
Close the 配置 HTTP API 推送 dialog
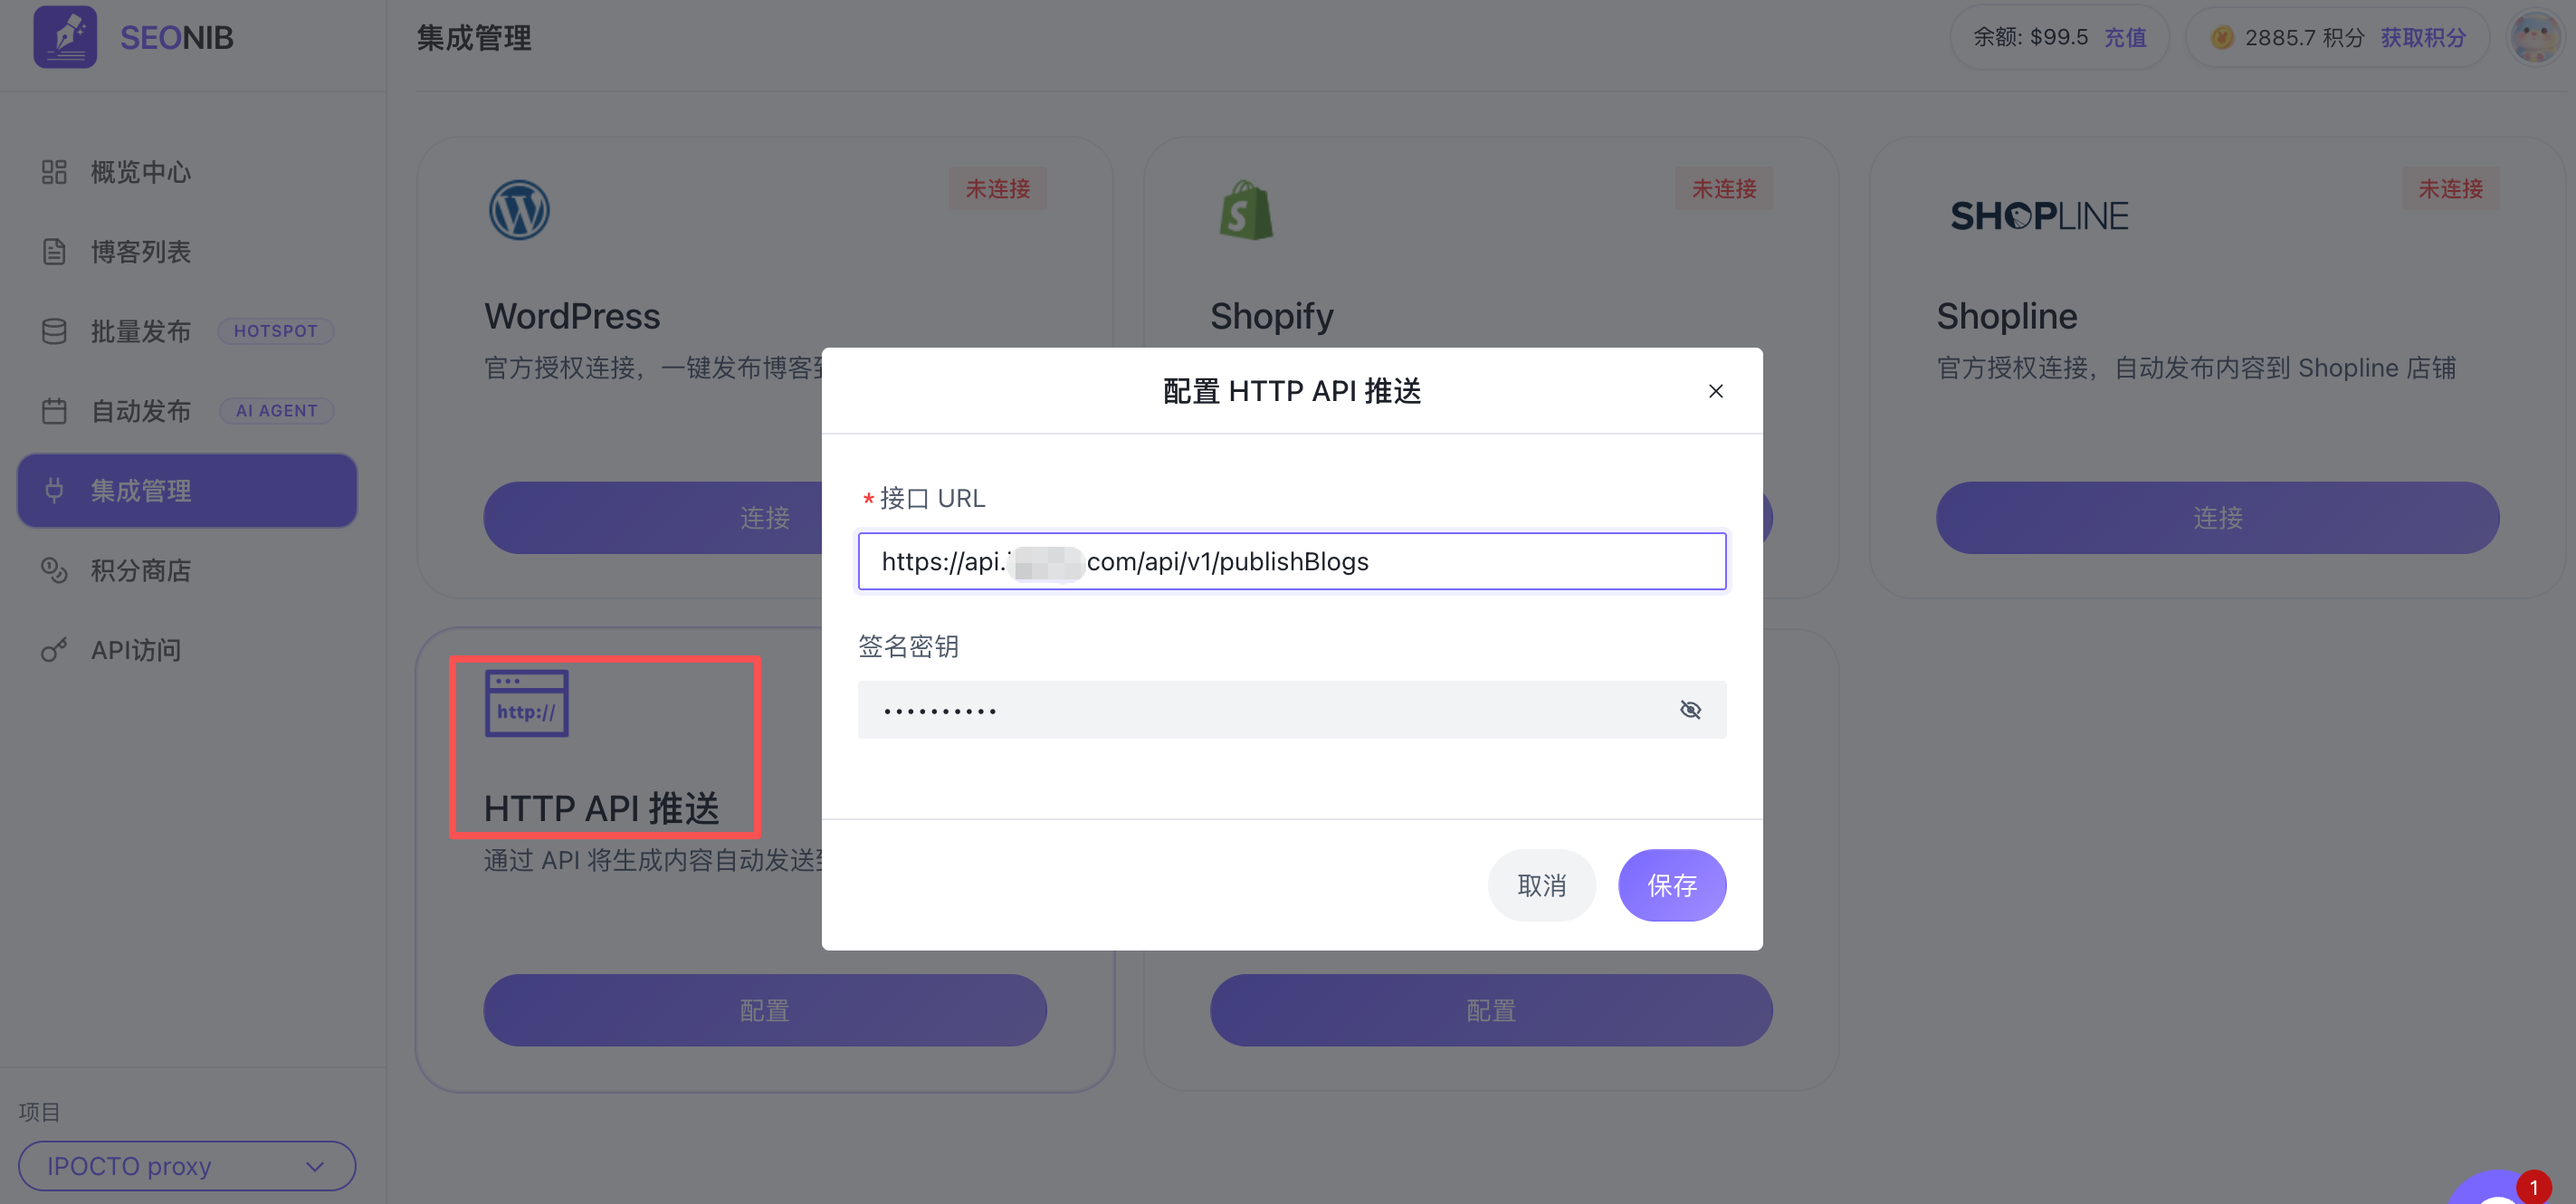coord(1715,391)
